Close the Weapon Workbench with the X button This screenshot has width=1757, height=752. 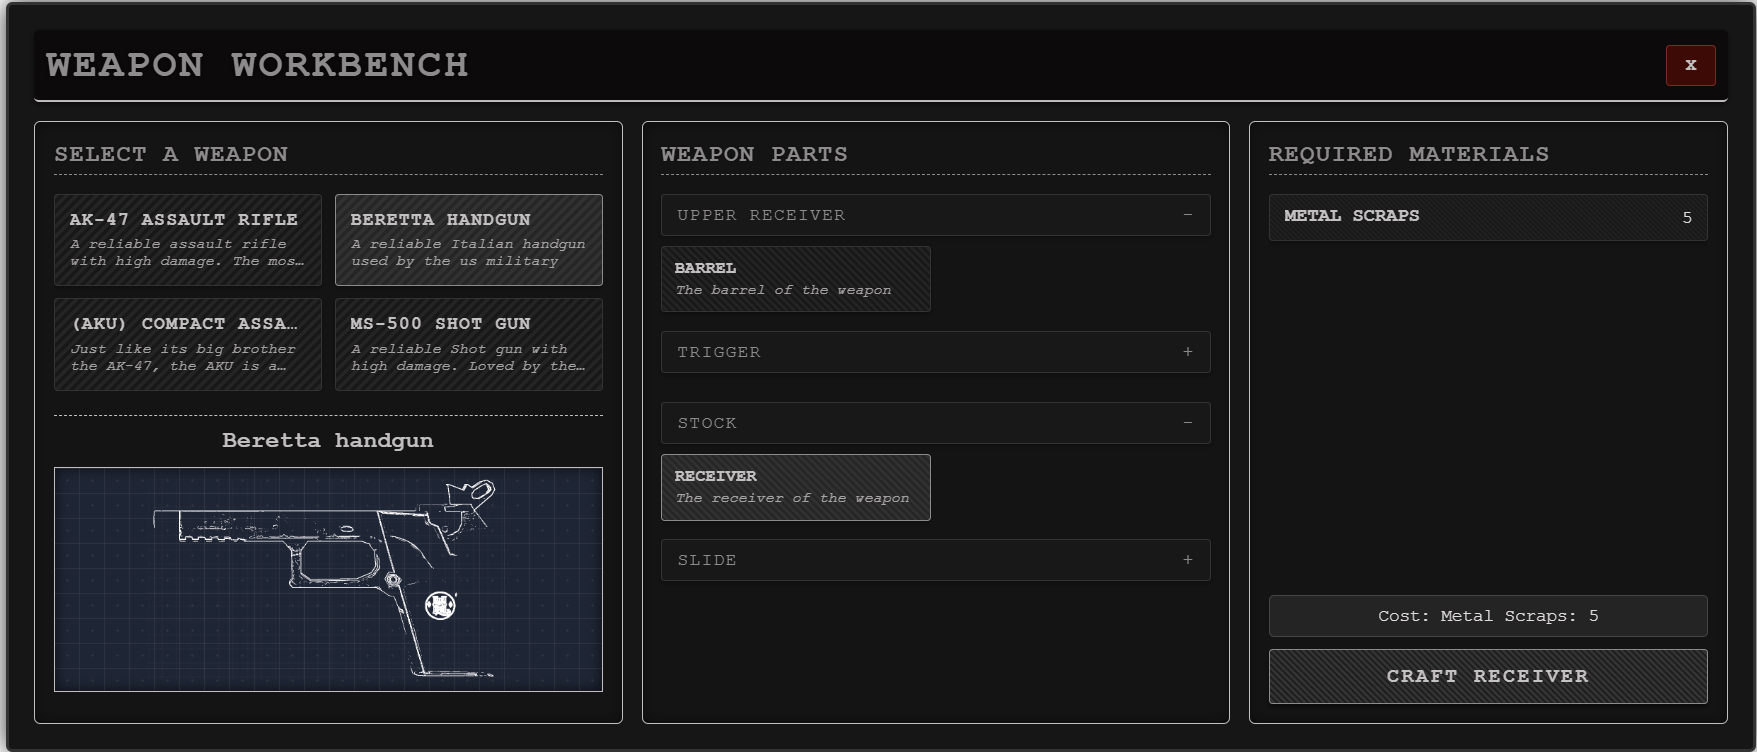tap(1690, 65)
